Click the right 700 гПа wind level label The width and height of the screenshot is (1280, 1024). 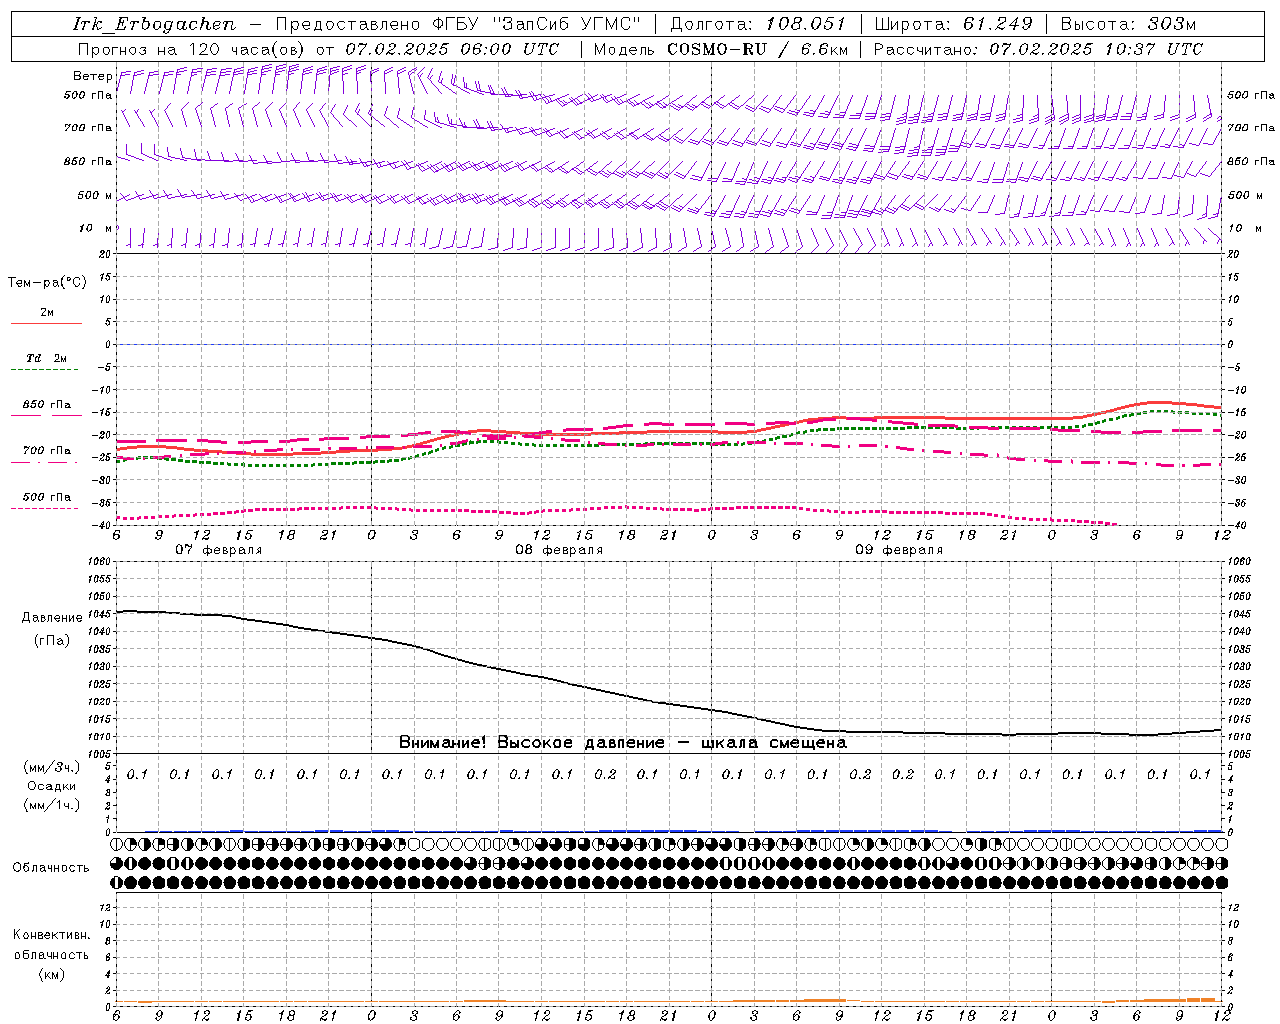coord(1250,128)
